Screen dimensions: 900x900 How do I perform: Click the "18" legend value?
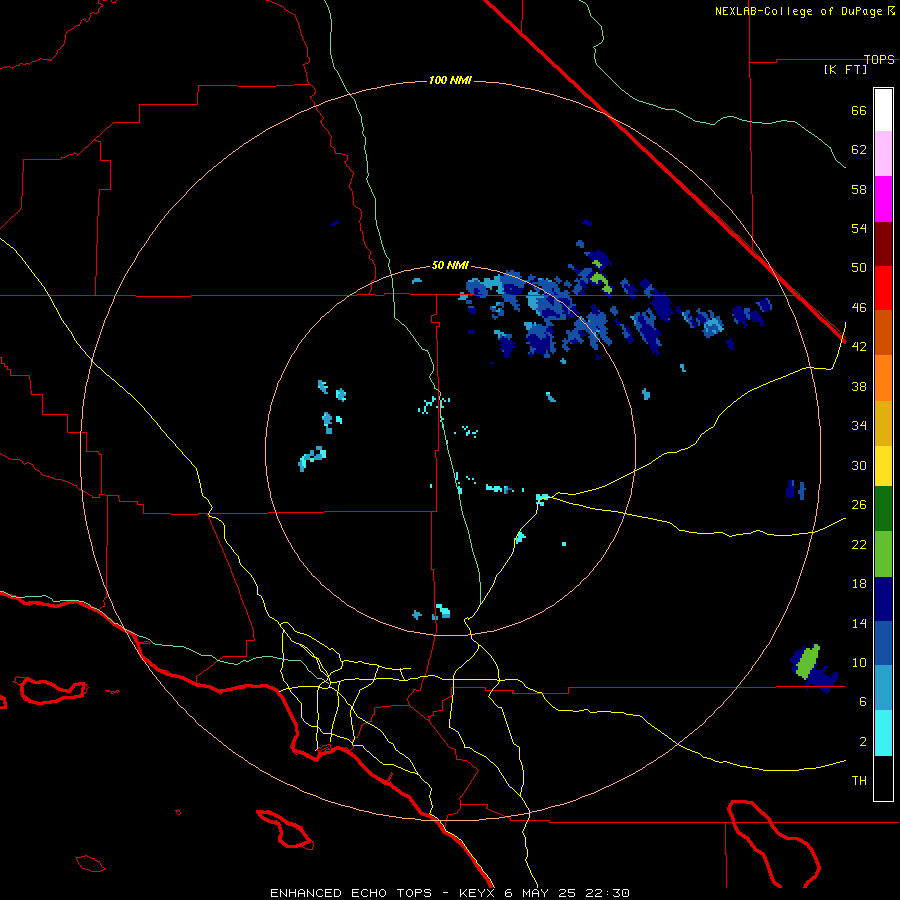tap(859, 584)
